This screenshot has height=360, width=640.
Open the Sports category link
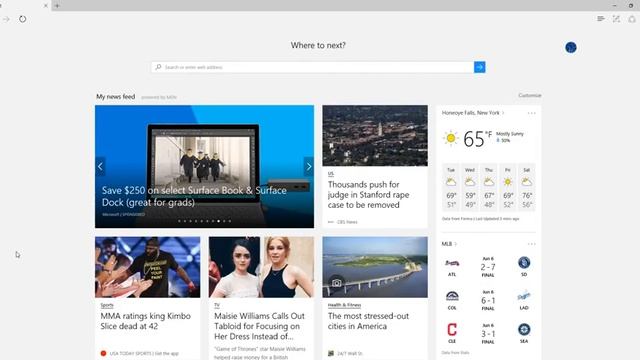tap(107, 305)
